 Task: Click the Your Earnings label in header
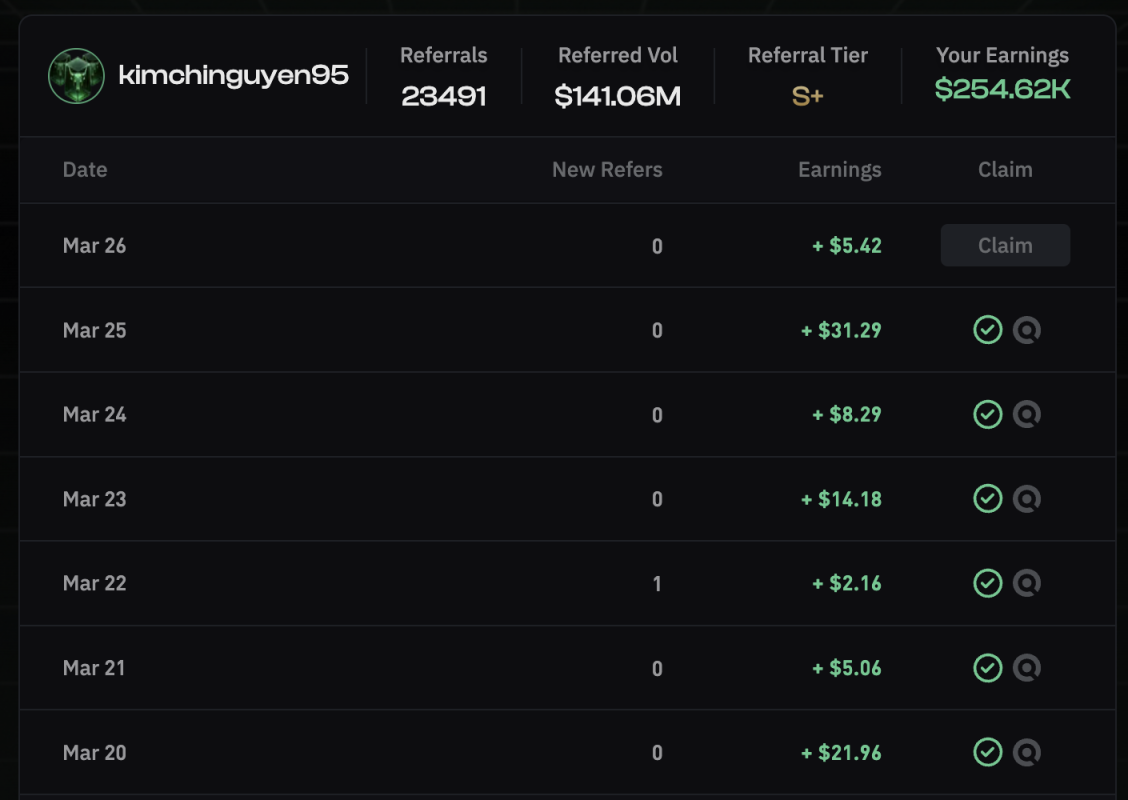pos(1002,55)
